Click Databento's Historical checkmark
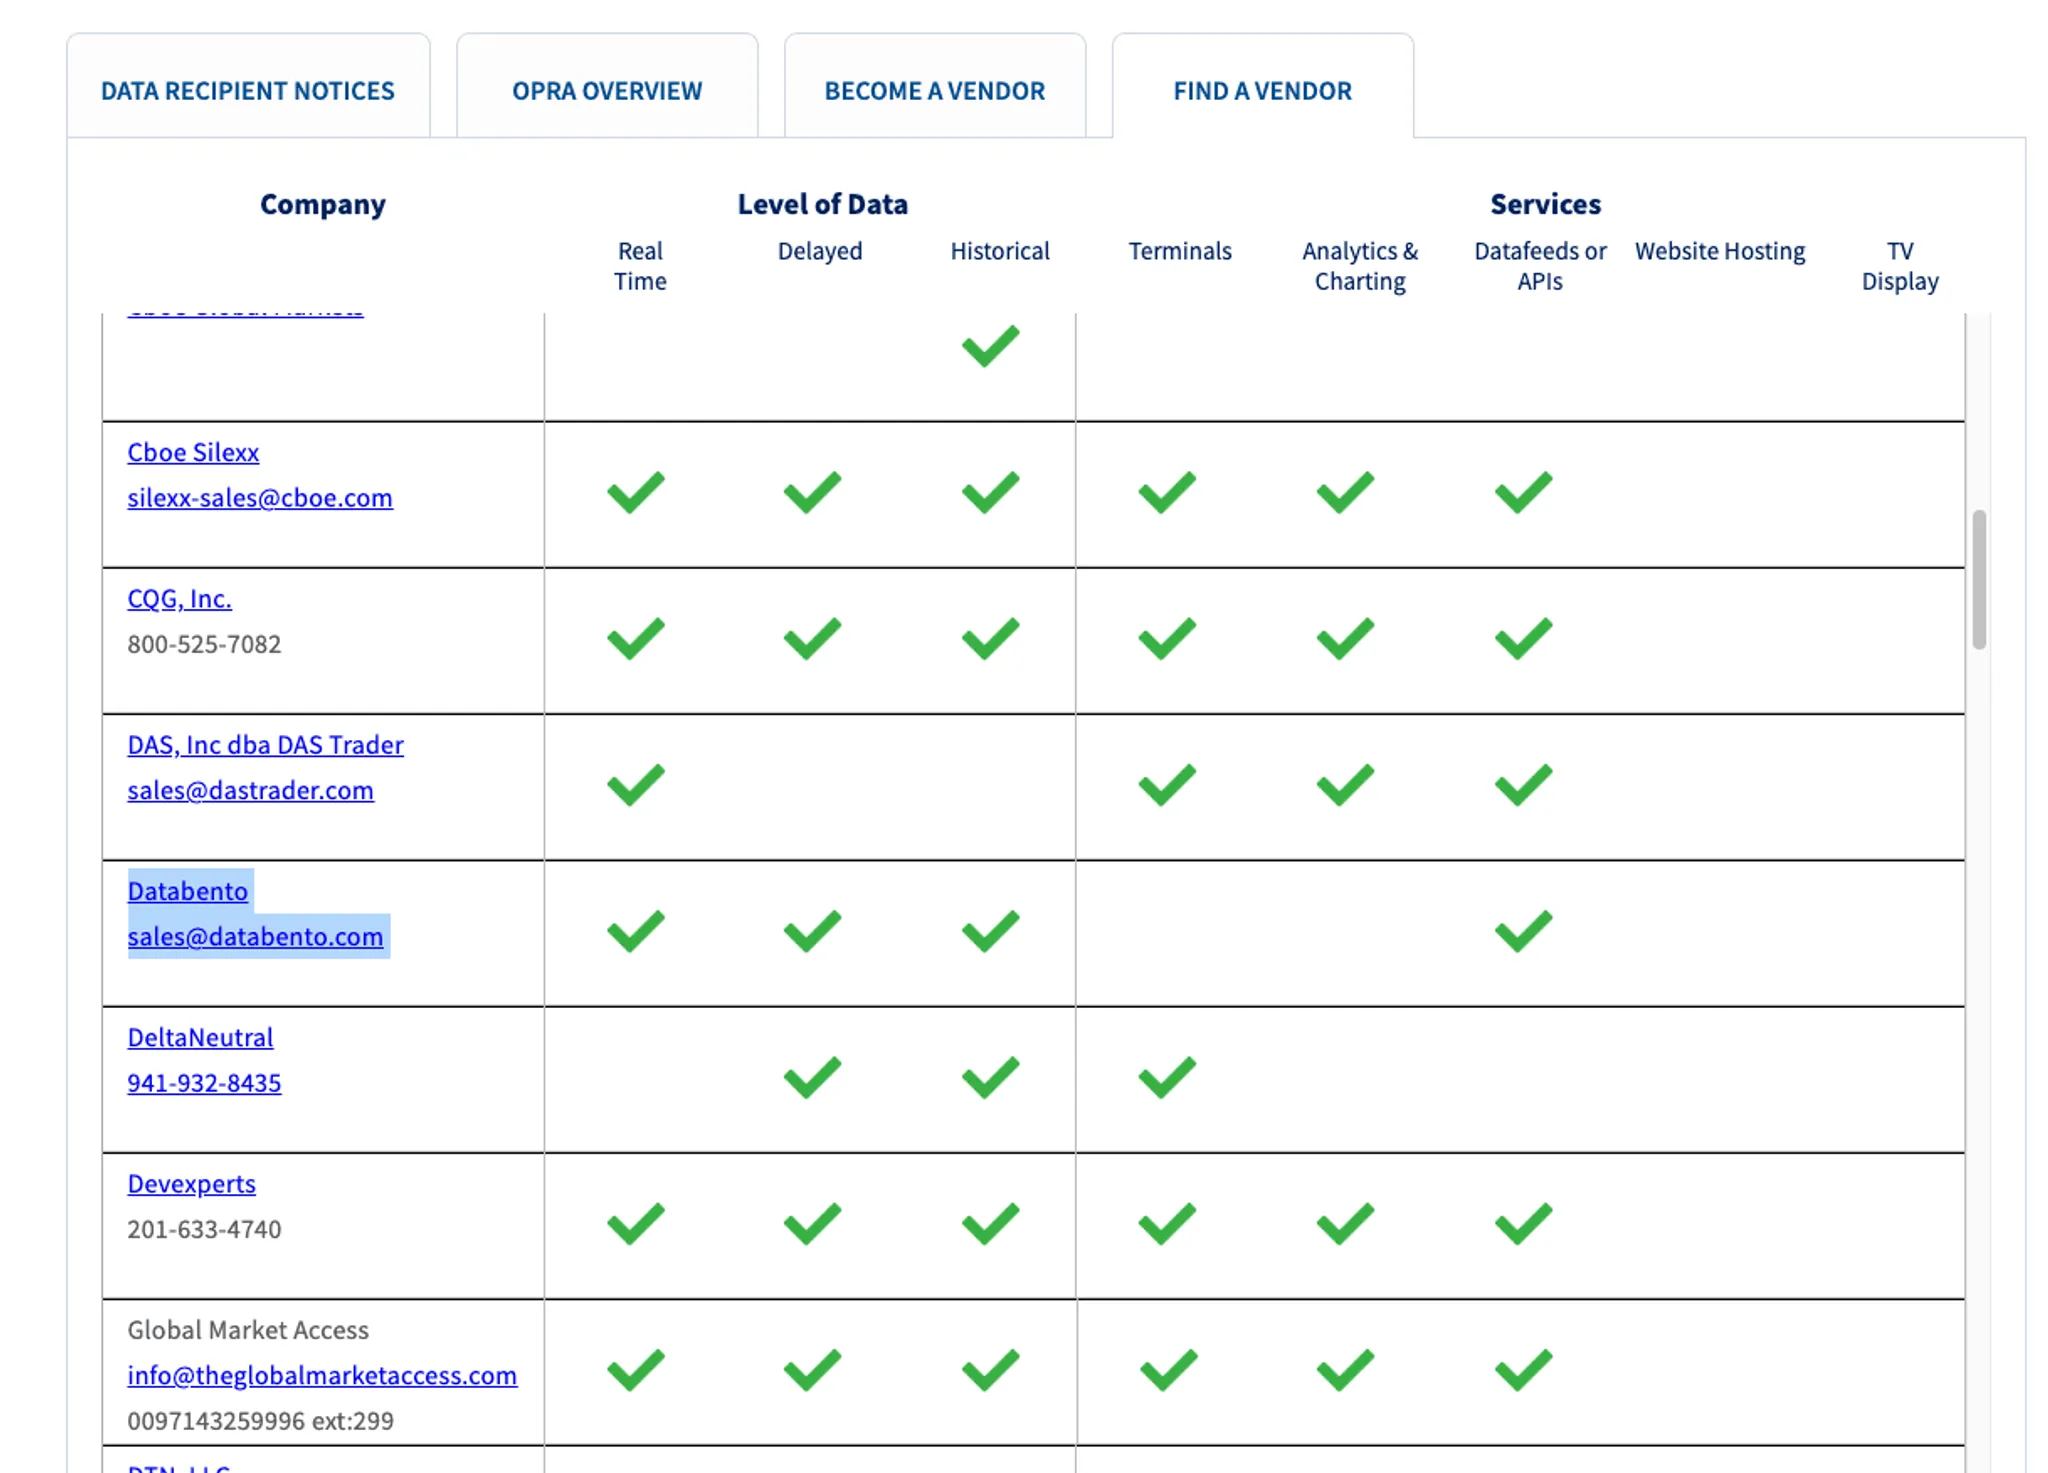 click(x=991, y=931)
